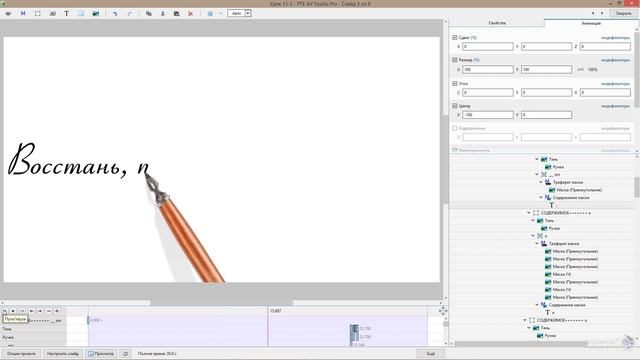Open Настроить слайд button

pyautogui.click(x=62, y=353)
